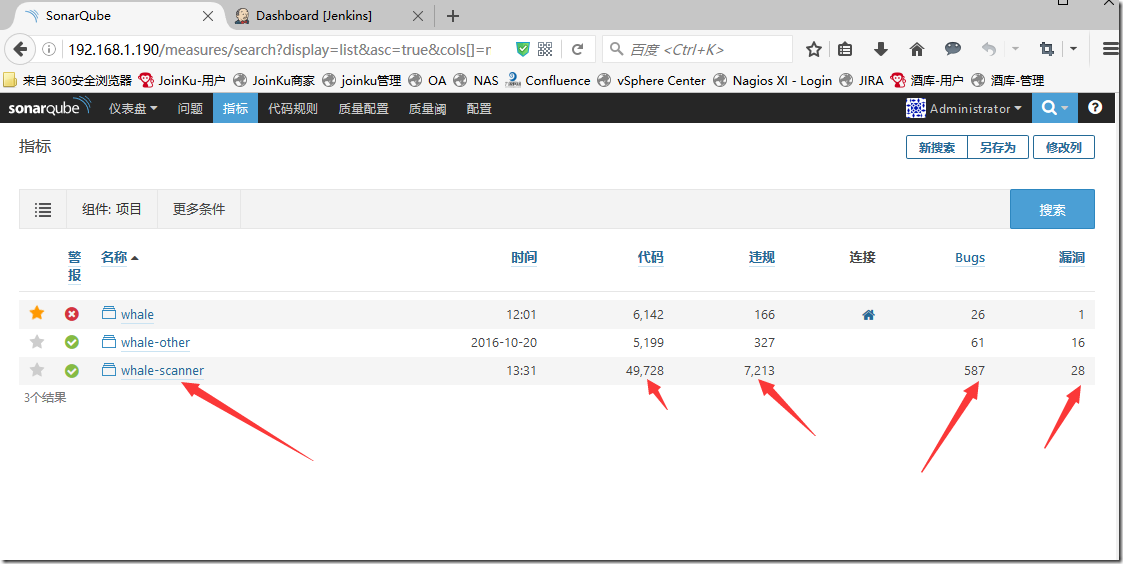The height and width of the screenshot is (564, 1123).
Task: Close the SonarQube browser tab
Action: [x=208, y=16]
